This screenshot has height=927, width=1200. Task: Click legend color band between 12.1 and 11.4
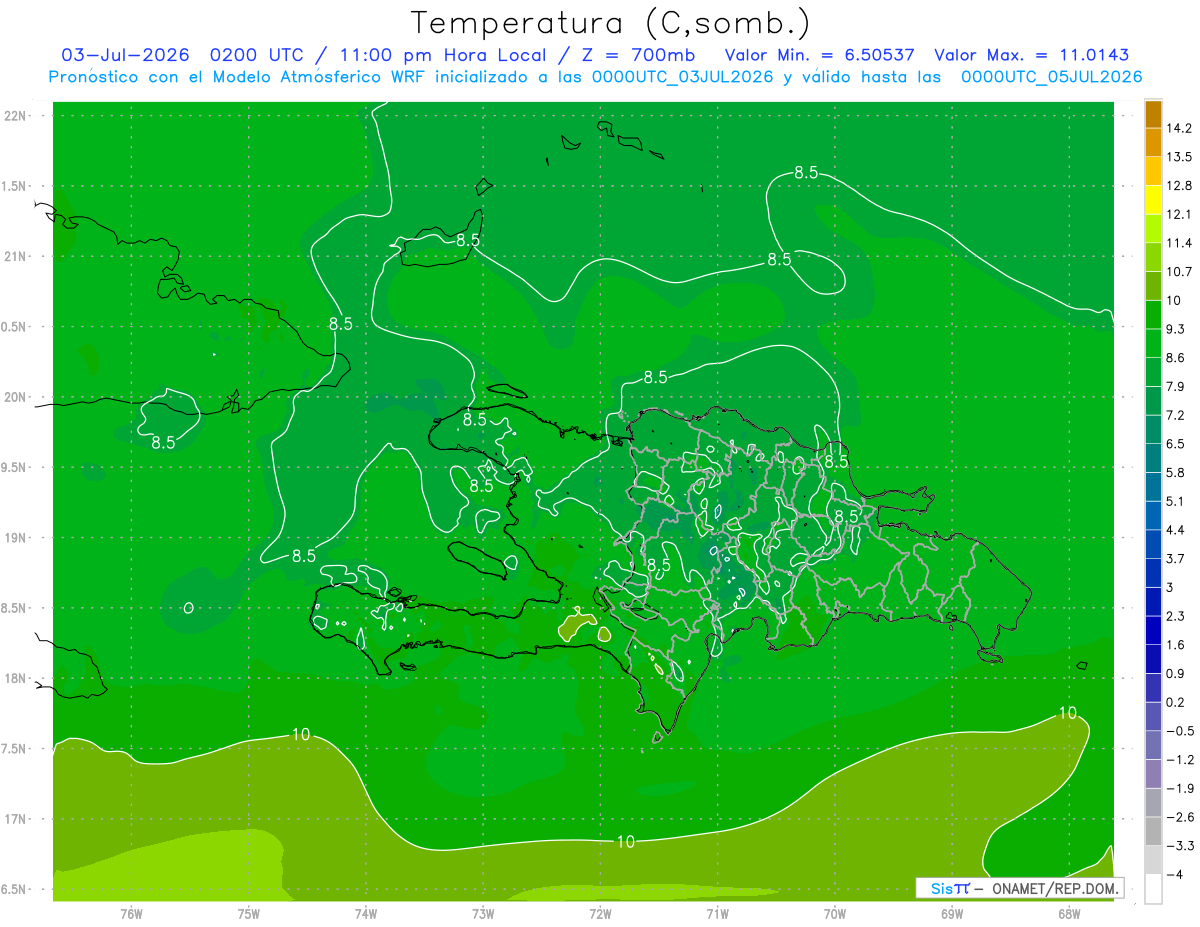pos(1153,229)
